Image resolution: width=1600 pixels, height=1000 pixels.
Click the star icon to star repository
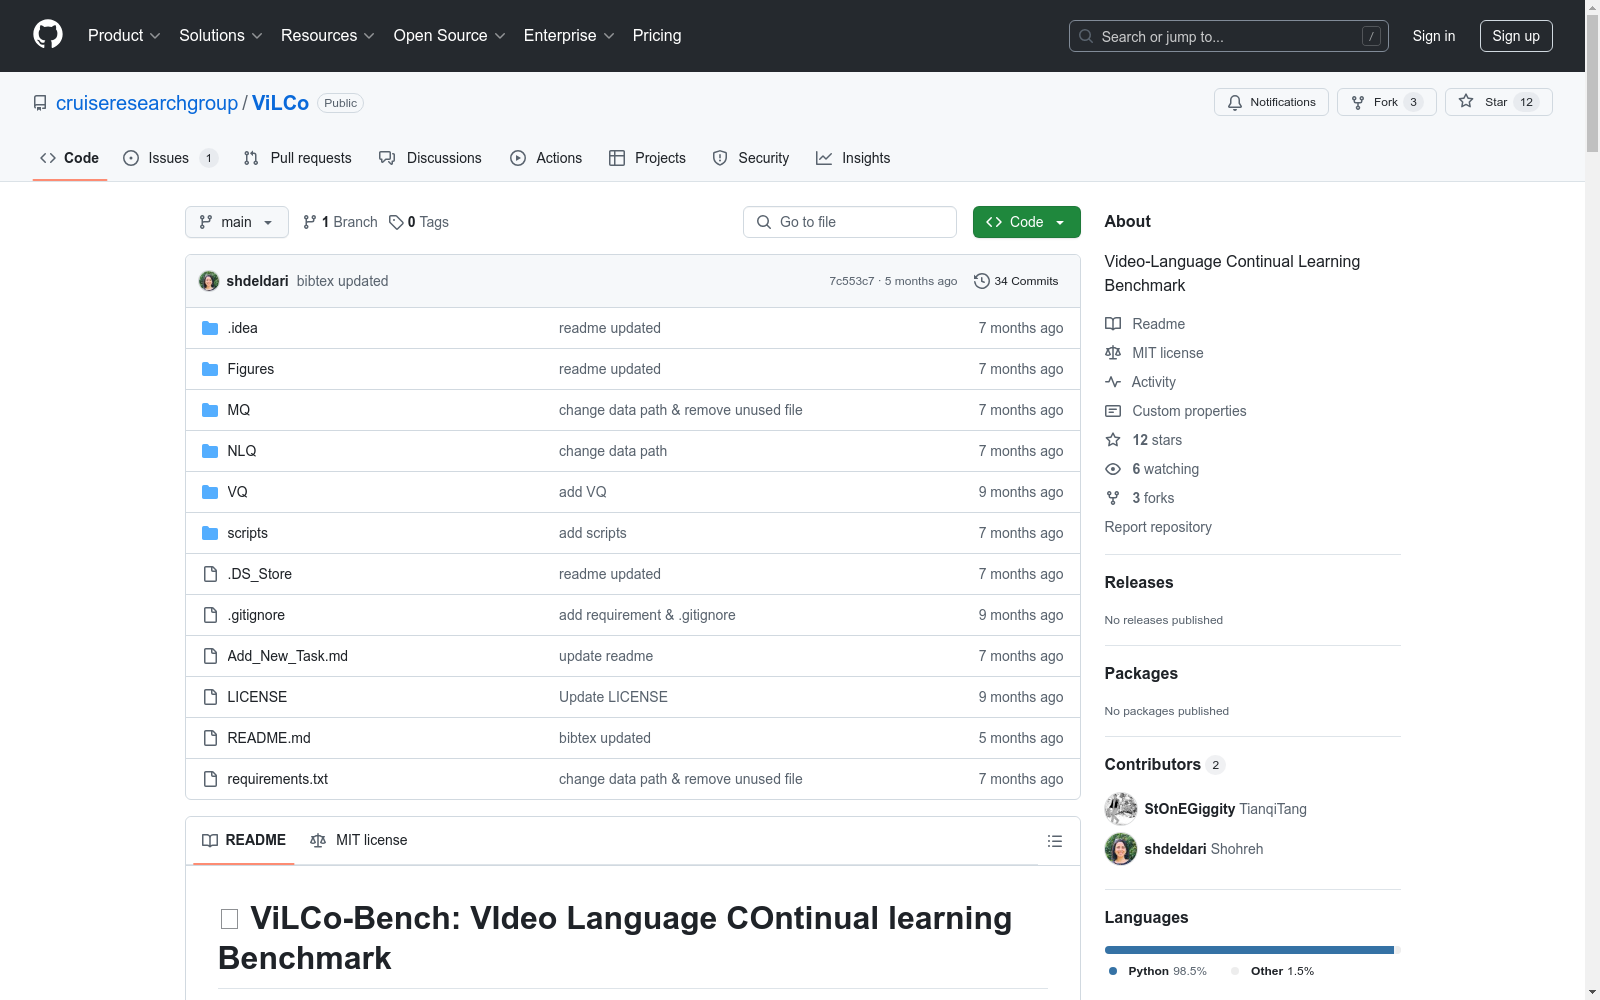pos(1466,101)
